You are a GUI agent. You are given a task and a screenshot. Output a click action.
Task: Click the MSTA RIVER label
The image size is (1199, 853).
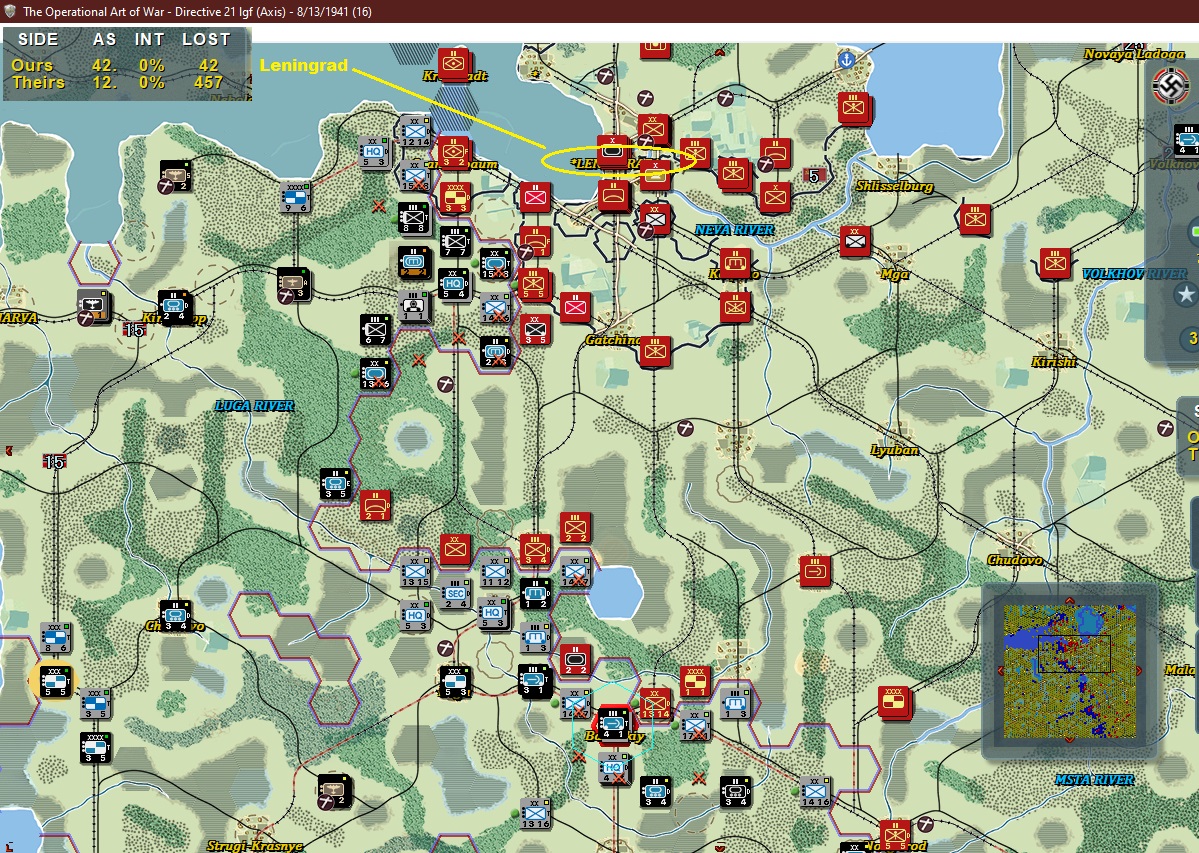[x=1094, y=780]
